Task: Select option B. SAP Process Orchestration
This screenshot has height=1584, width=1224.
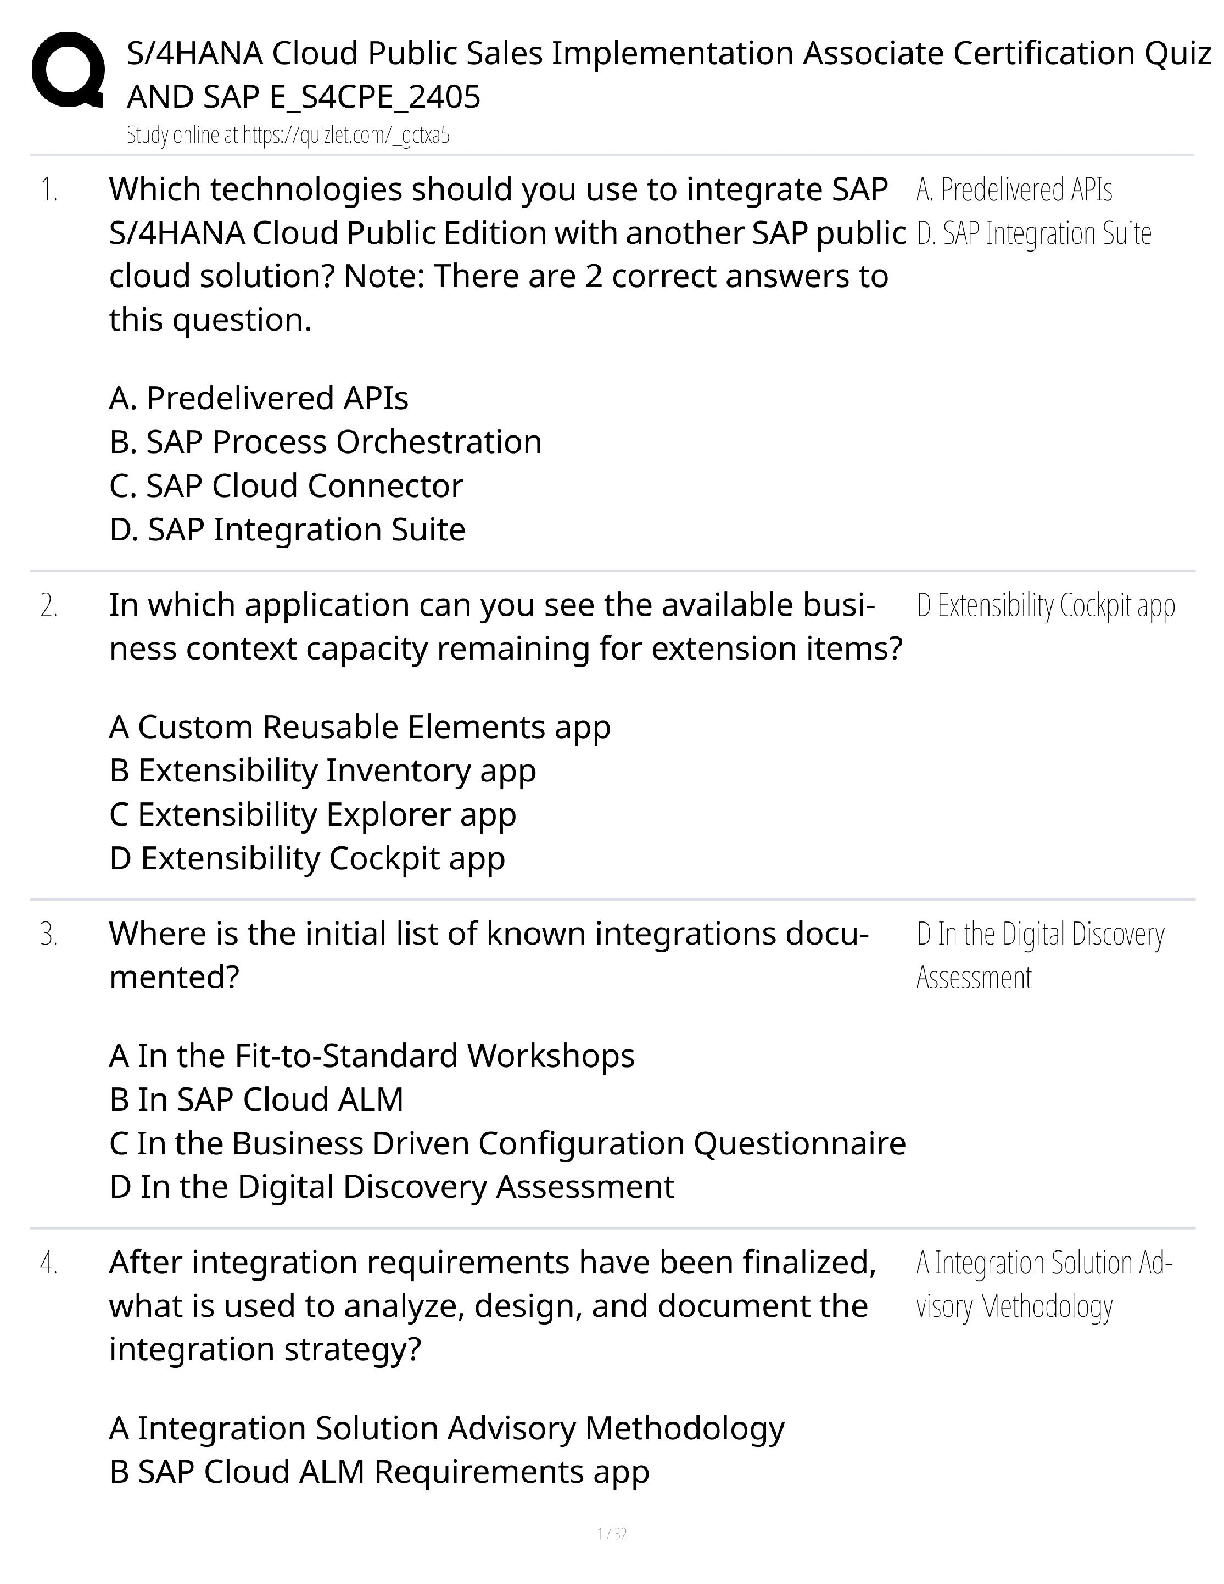Action: [325, 442]
